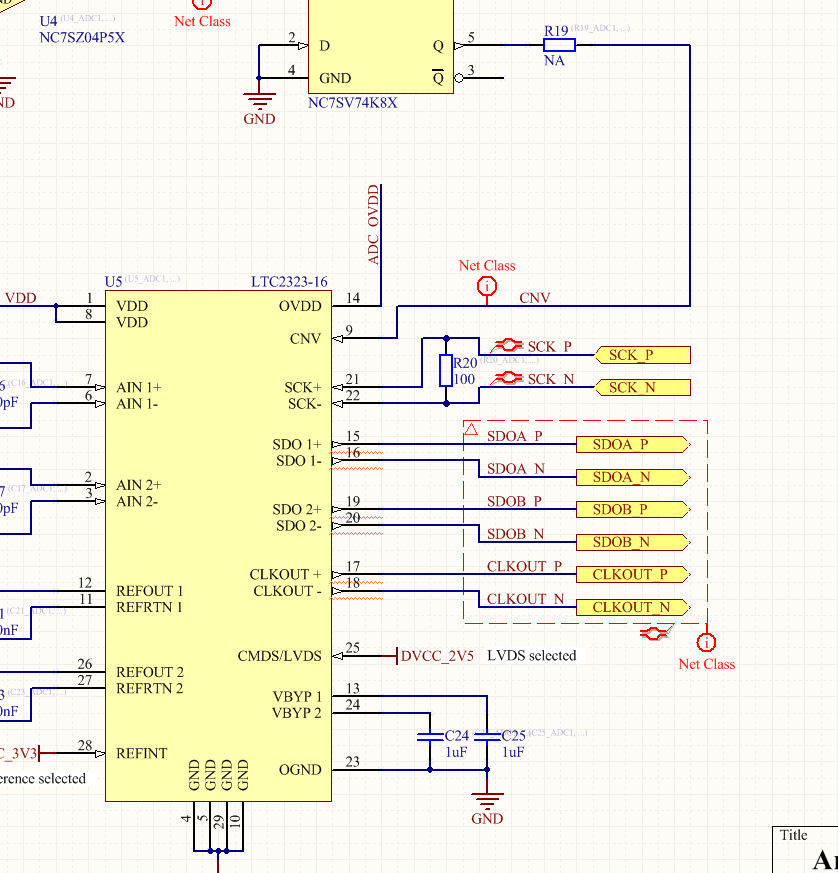Viewport: 838px width, 873px height.
Task: Select the 1uF value of C24
Action: tap(456, 752)
